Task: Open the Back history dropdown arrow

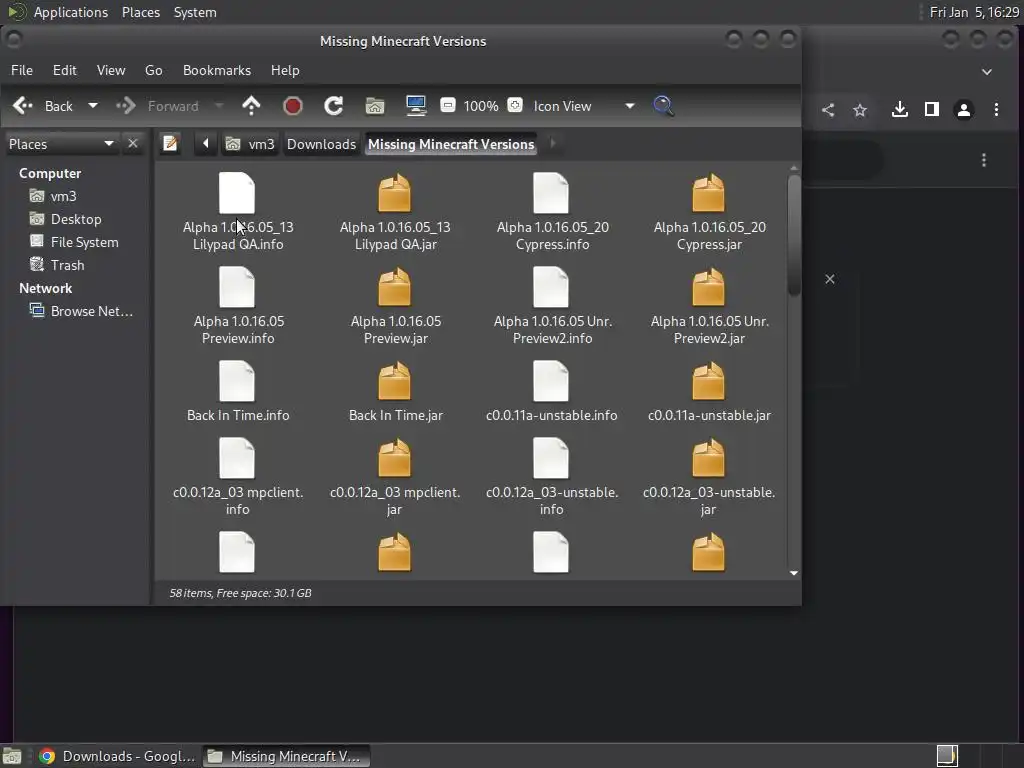Action: tap(93, 106)
